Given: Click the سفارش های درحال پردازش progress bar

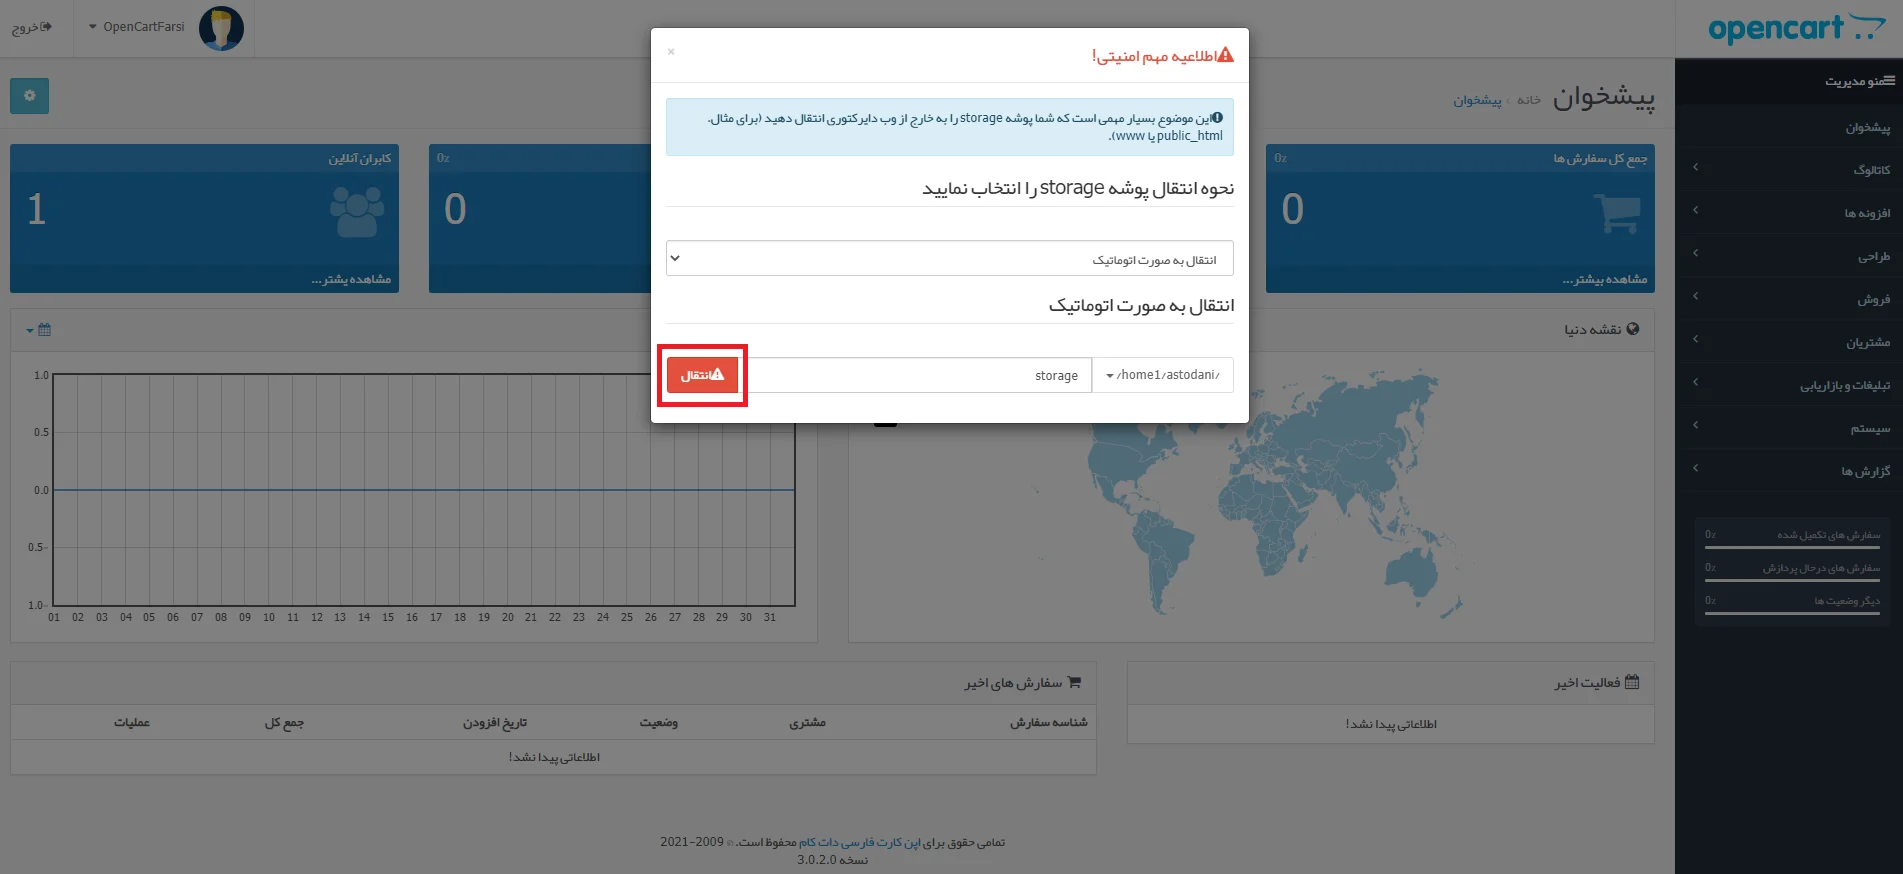Looking at the screenshot, I should (1792, 580).
